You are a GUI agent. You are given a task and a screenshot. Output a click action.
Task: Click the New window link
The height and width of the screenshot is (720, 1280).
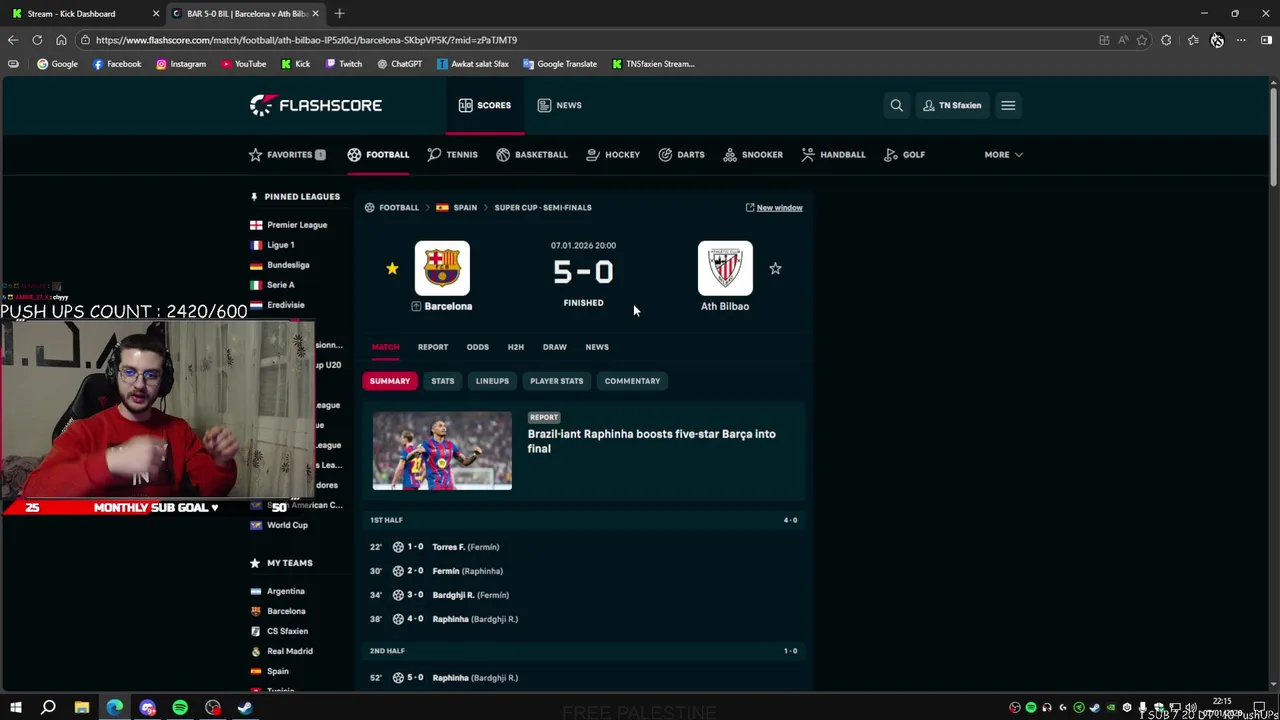click(774, 208)
